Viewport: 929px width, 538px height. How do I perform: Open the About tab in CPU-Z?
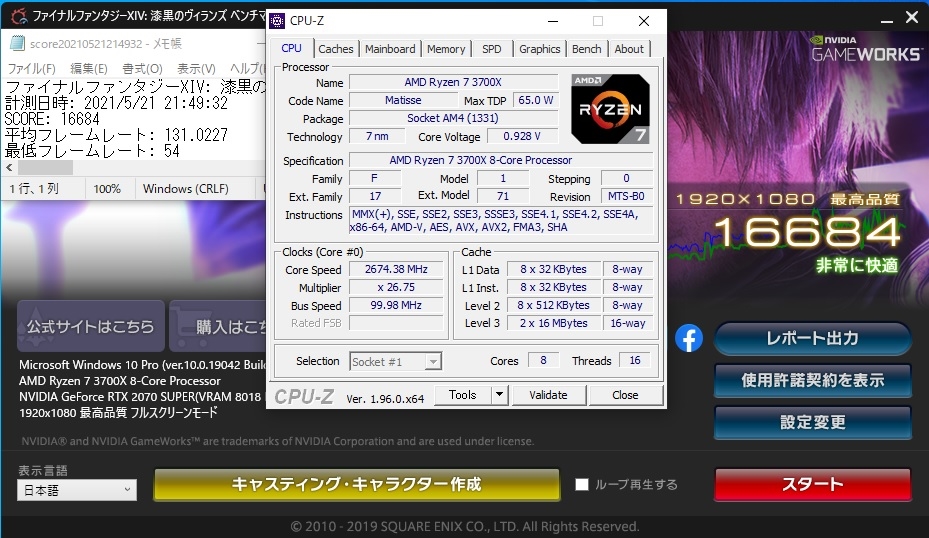pos(629,49)
